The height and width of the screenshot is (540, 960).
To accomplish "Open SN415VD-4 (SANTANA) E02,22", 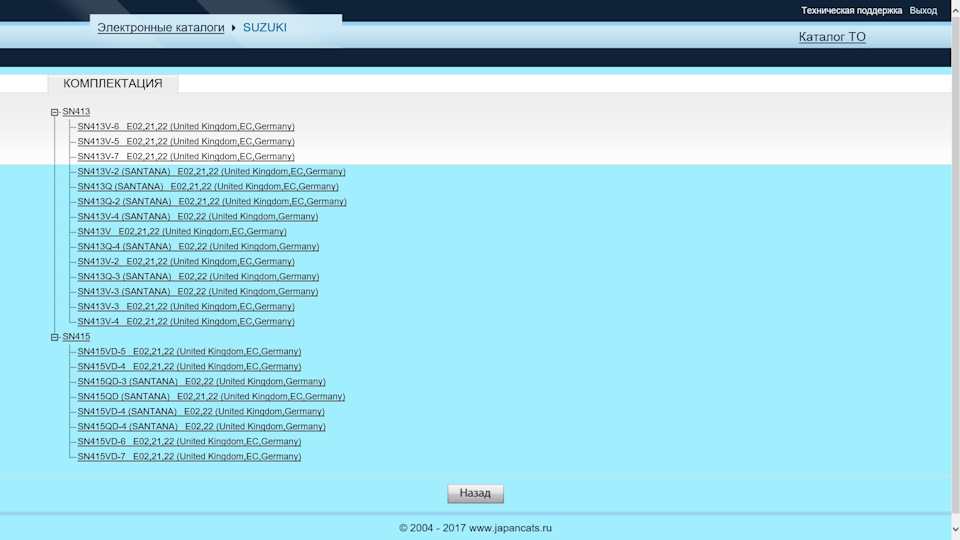I will click(201, 411).
